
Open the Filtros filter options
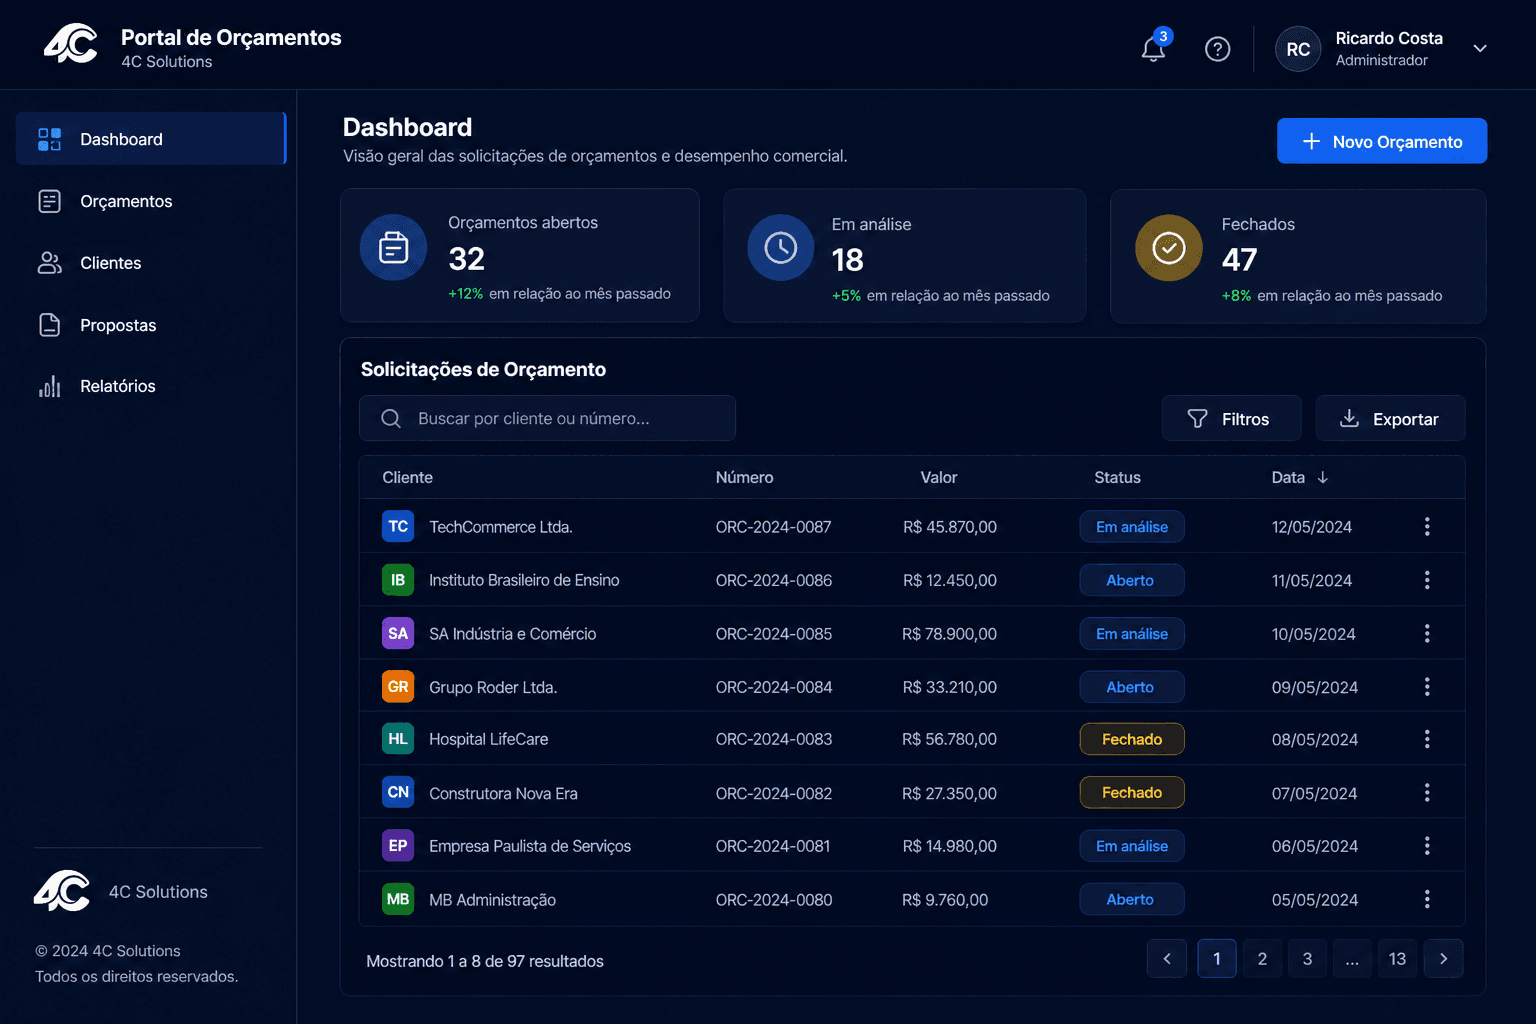(x=1231, y=418)
